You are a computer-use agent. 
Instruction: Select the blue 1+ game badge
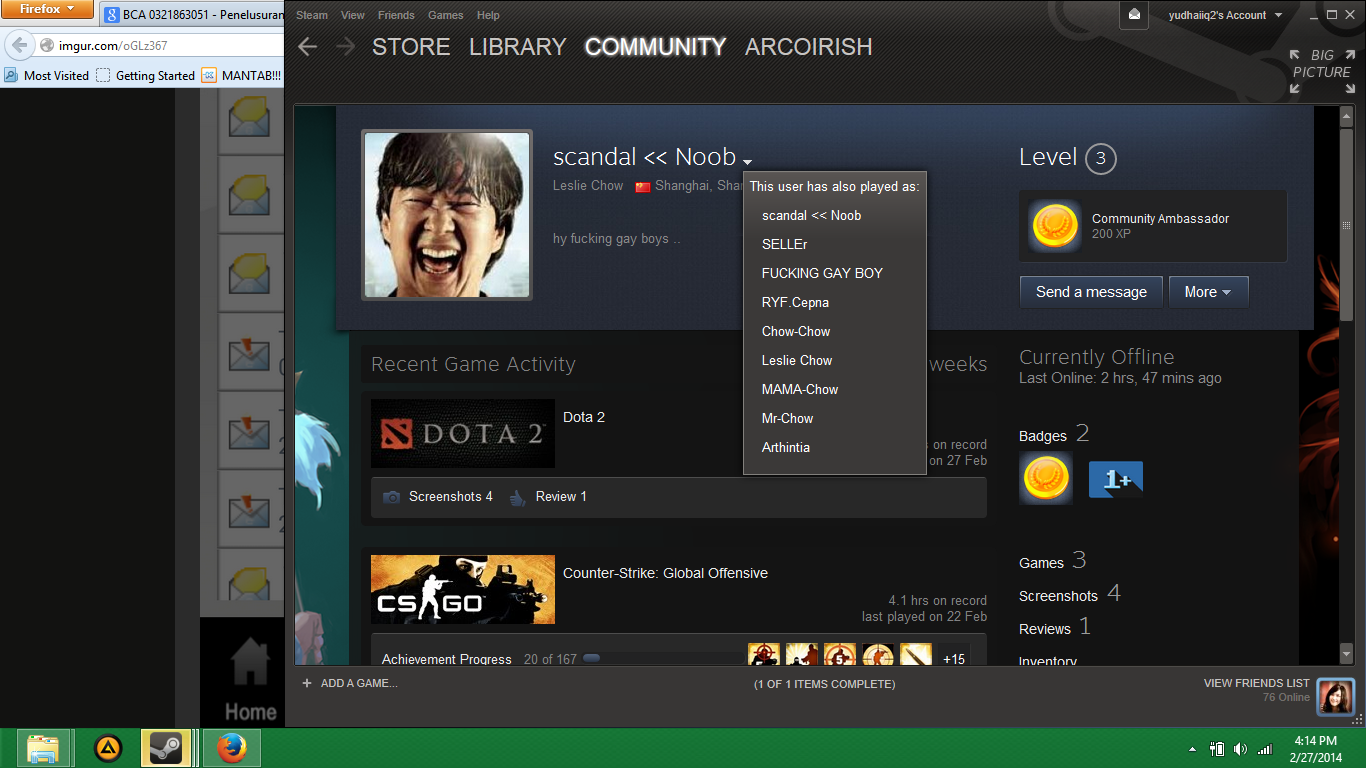click(1116, 478)
